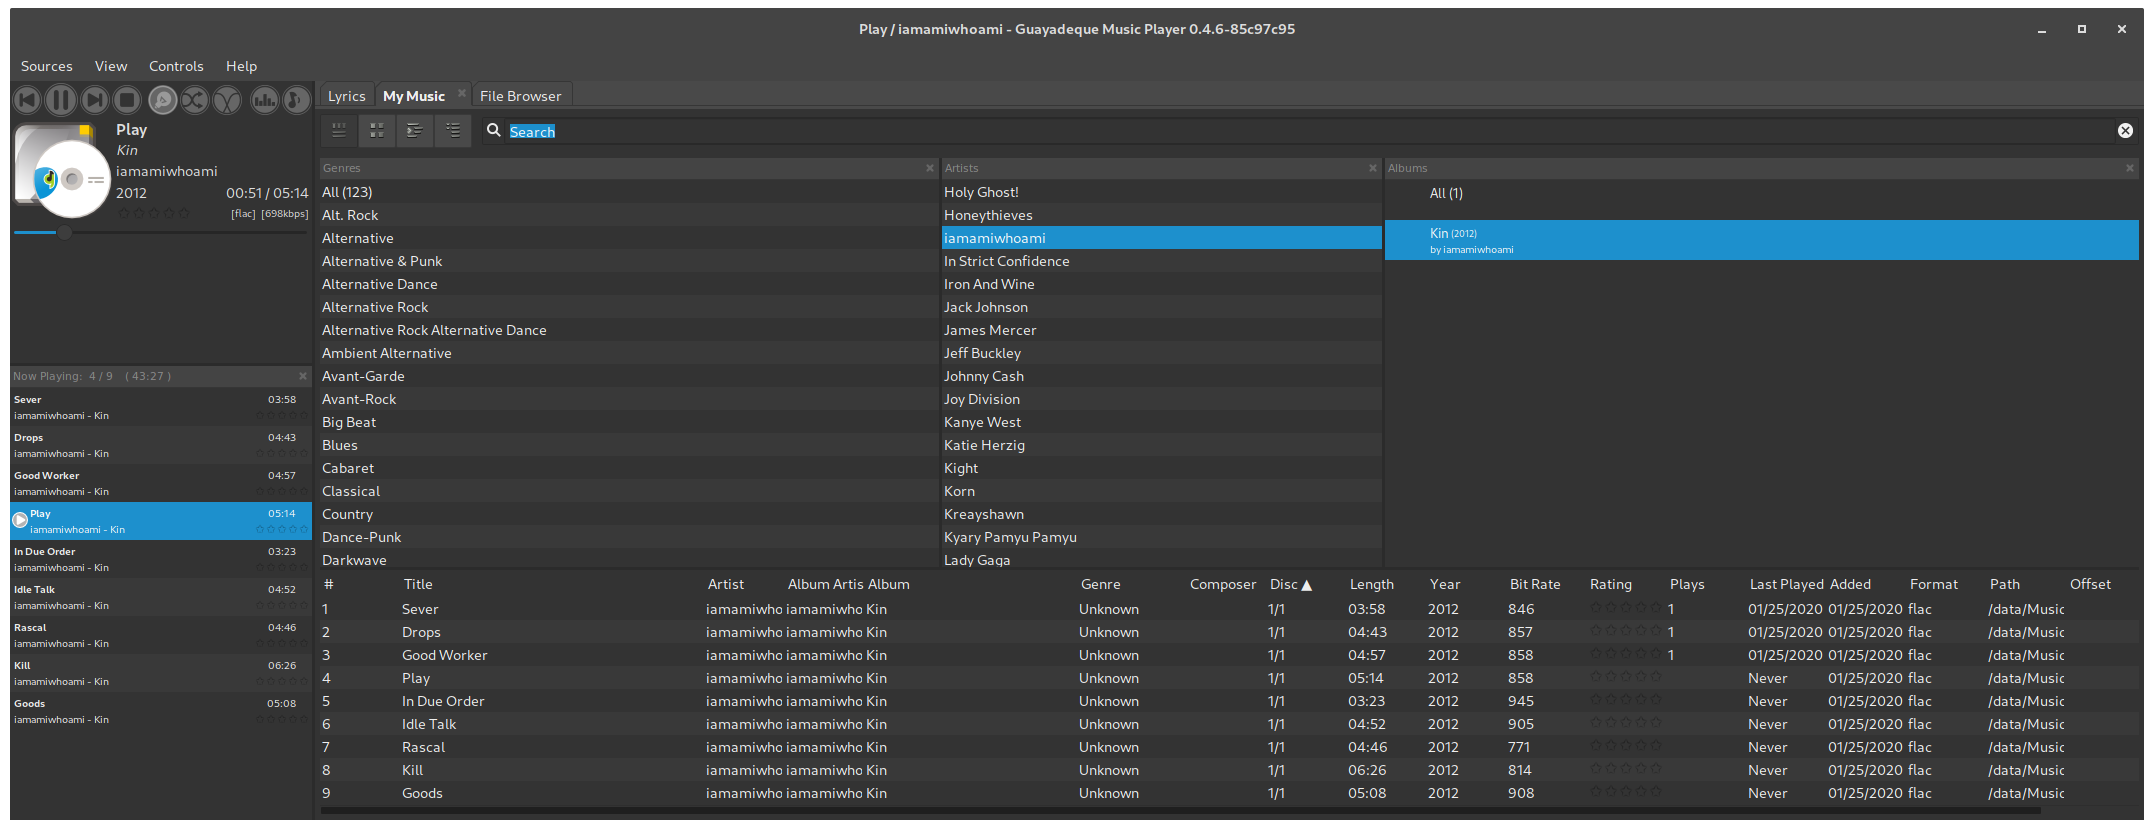Skip to the previous track
Image resolution: width=2154 pixels, height=830 pixels.
(x=27, y=100)
